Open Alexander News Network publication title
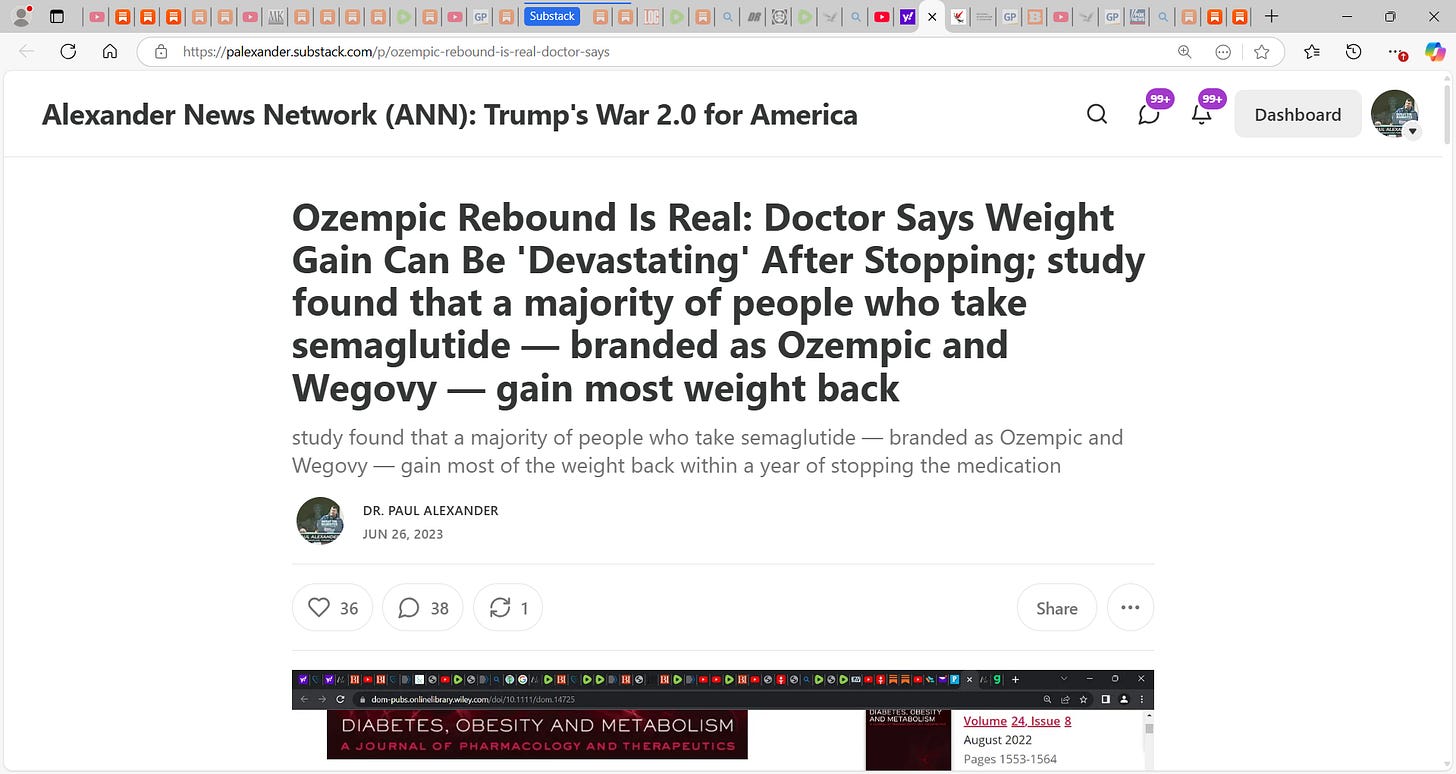1456x774 pixels. 450,115
